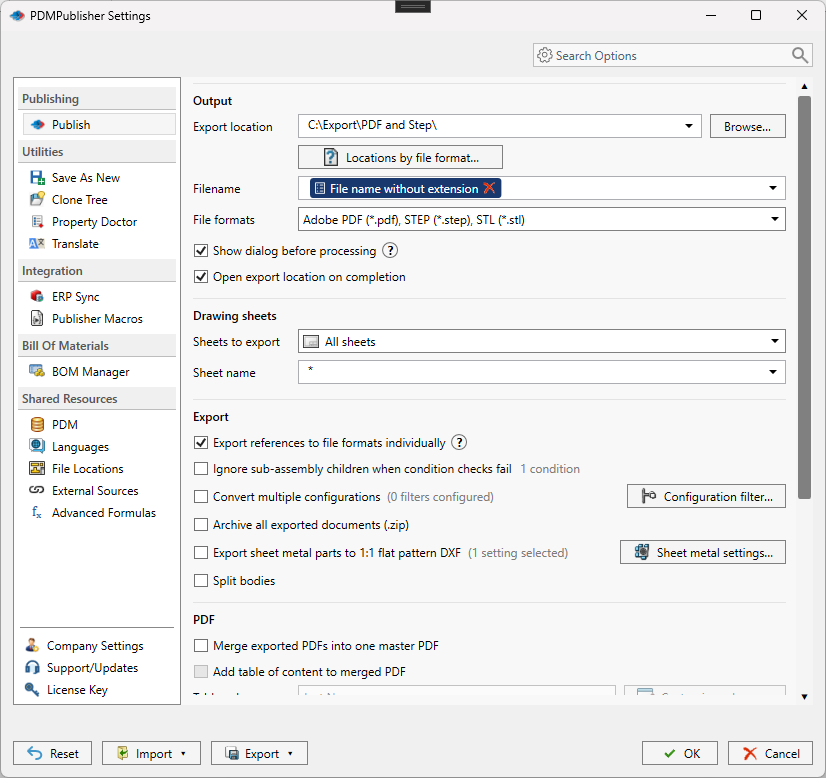
Task: Expand the Filename dropdown arrow
Action: tap(773, 188)
